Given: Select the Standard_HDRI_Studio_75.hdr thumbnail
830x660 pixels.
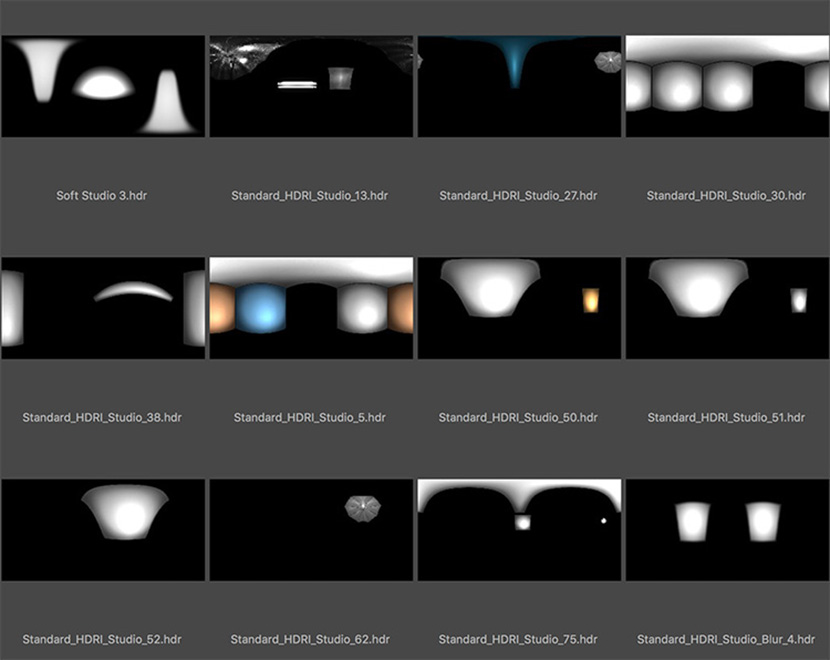Looking at the screenshot, I should point(519,530).
